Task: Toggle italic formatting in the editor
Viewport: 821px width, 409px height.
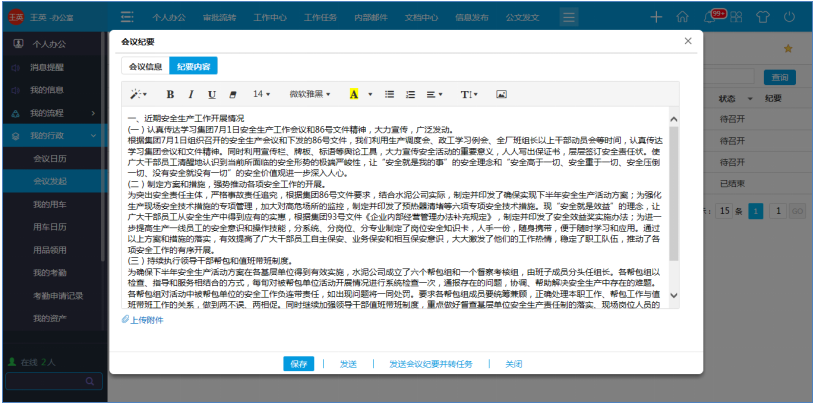Action: point(190,94)
